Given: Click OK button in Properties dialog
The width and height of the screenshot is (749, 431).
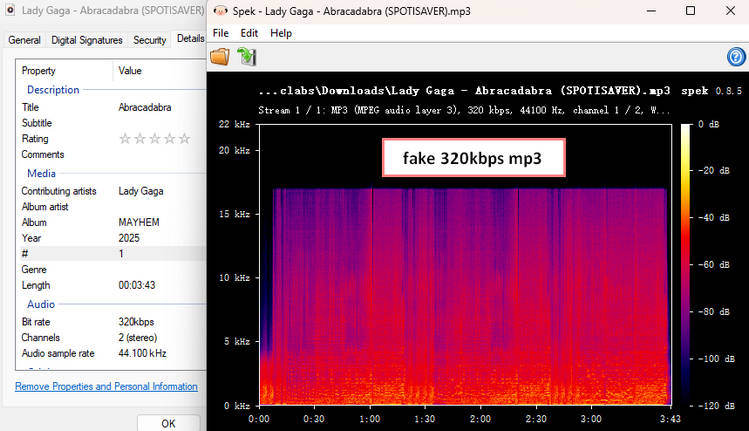Looking at the screenshot, I should click(168, 423).
